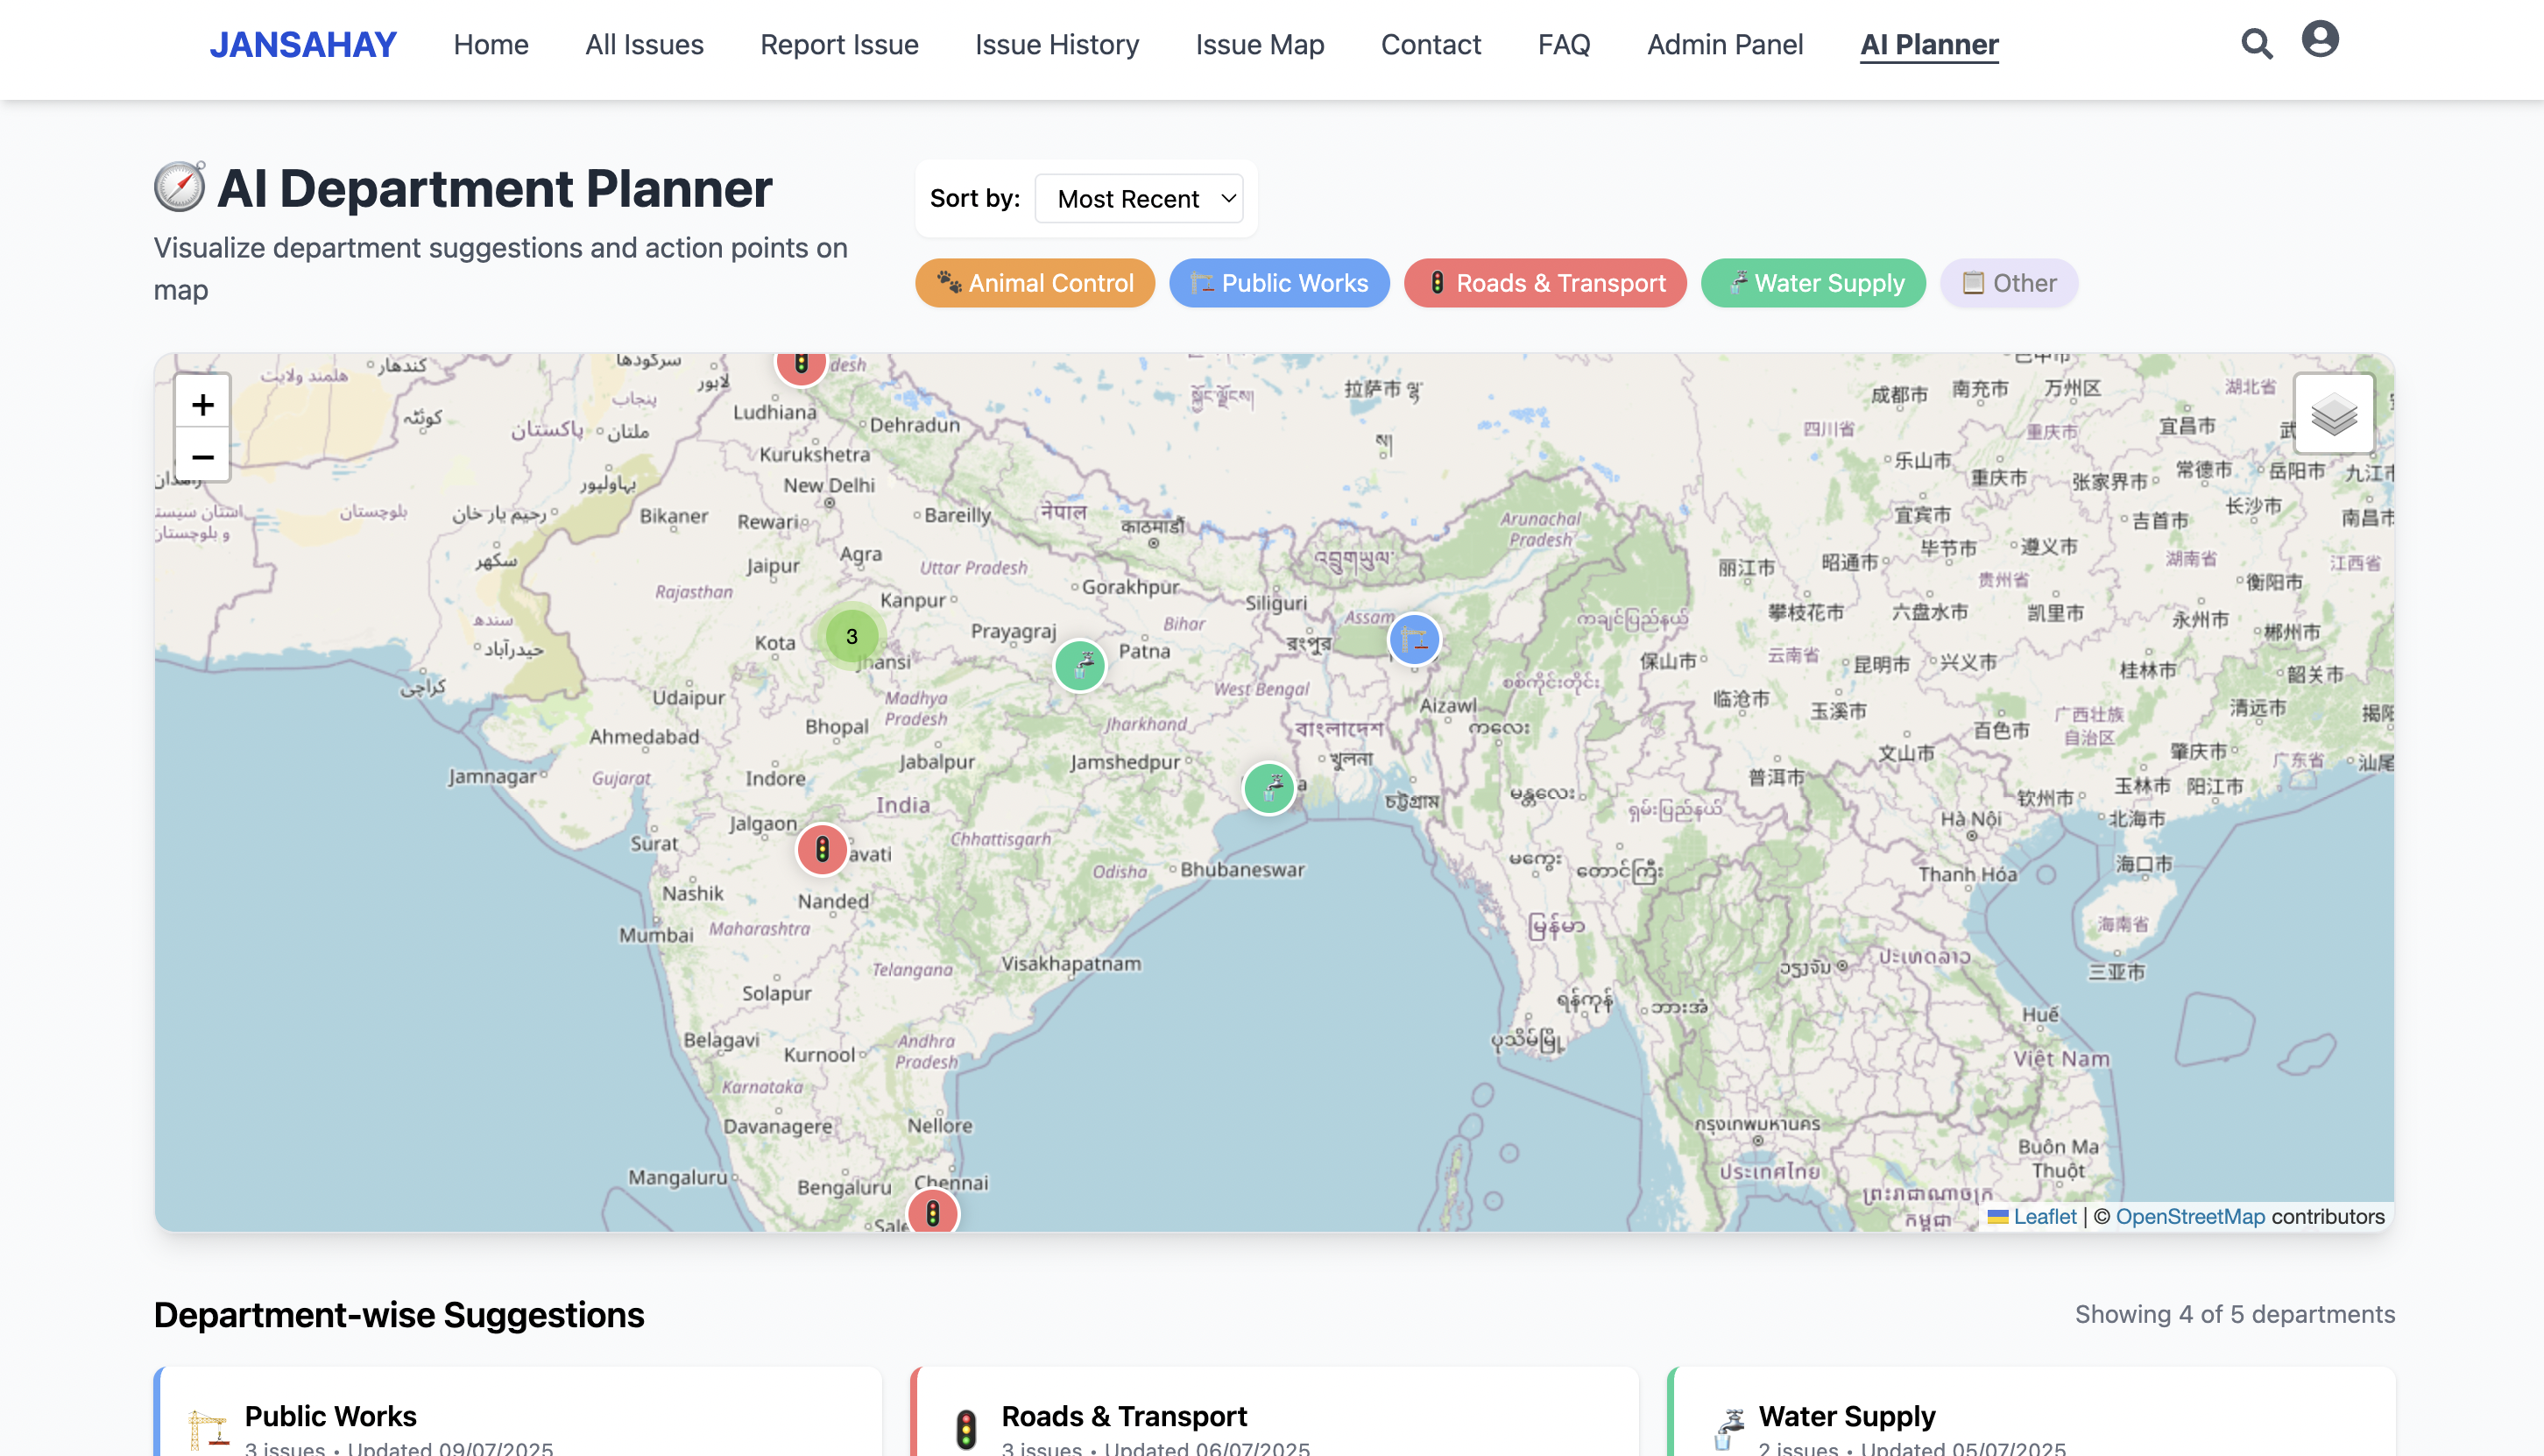Enable the Other department filter chip
Screen dimensions: 2544x1456
(x=2009, y=283)
